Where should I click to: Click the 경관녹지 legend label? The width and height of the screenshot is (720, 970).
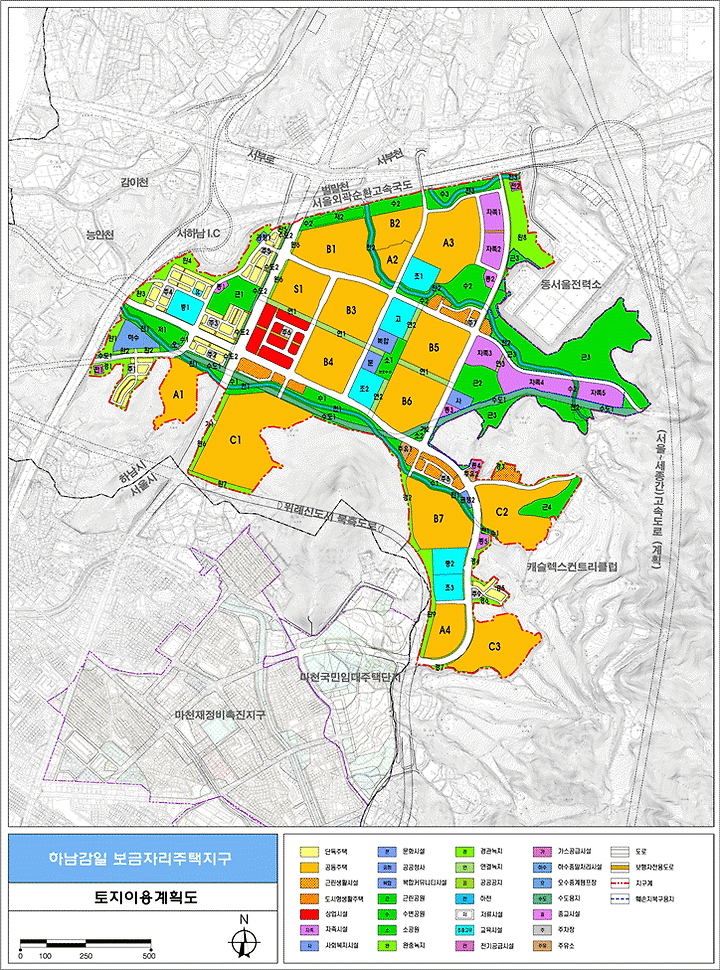coord(492,852)
